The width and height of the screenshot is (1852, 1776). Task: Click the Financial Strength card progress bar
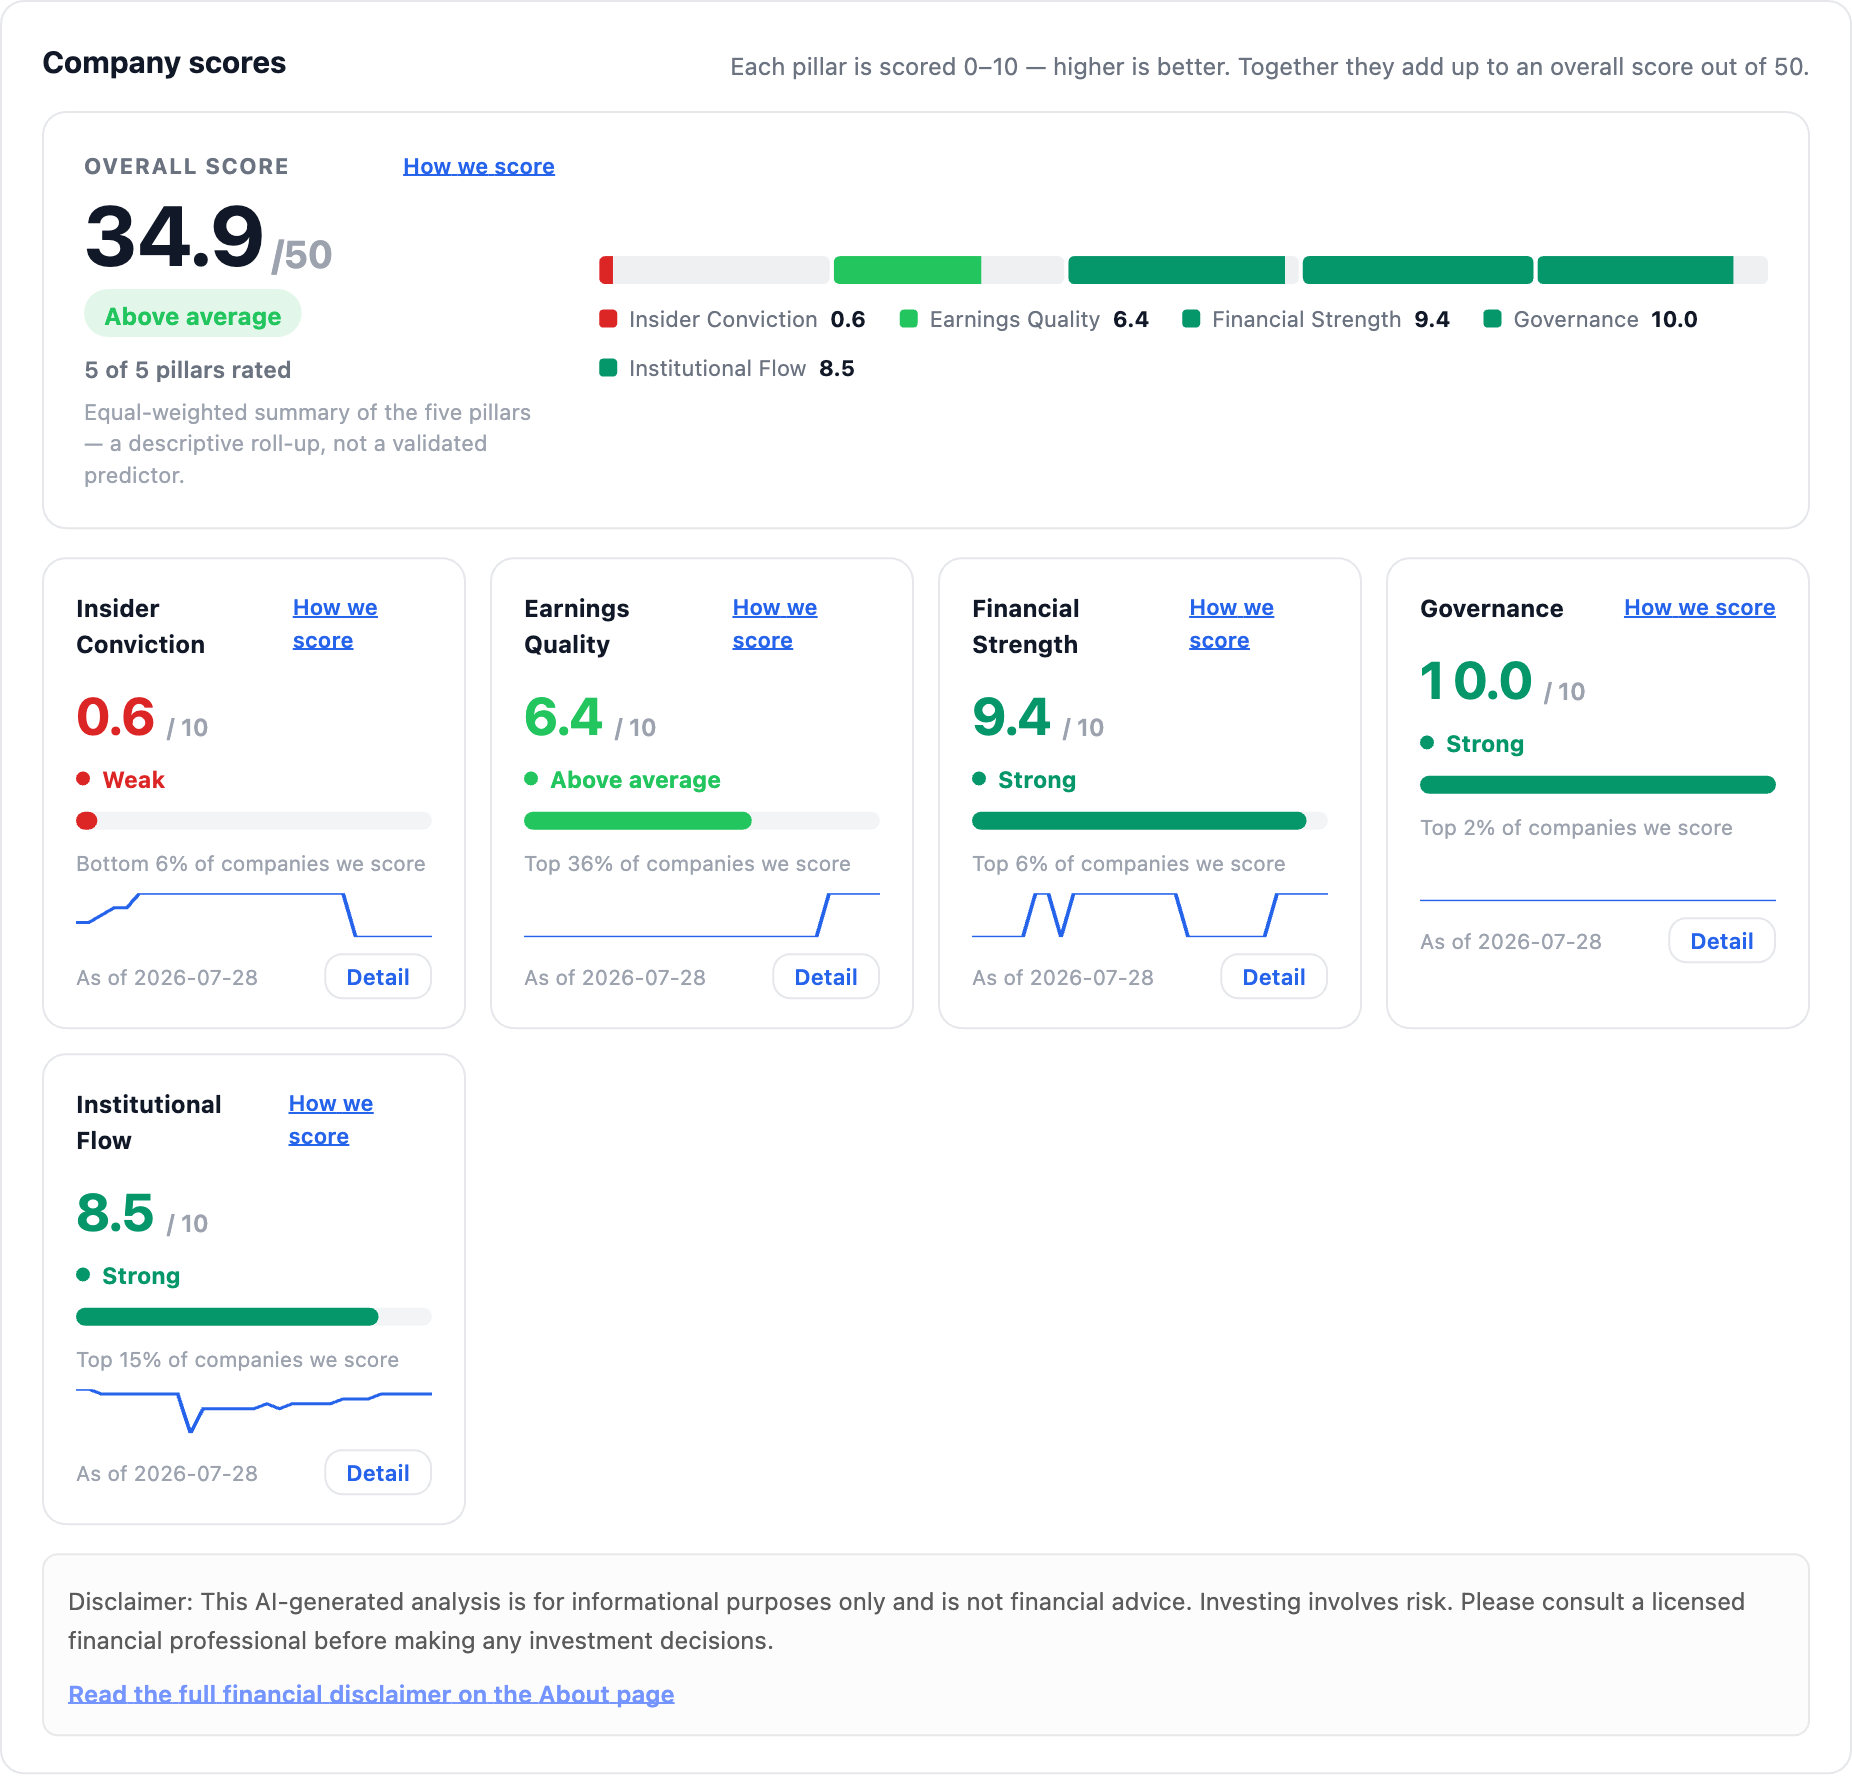1150,821
